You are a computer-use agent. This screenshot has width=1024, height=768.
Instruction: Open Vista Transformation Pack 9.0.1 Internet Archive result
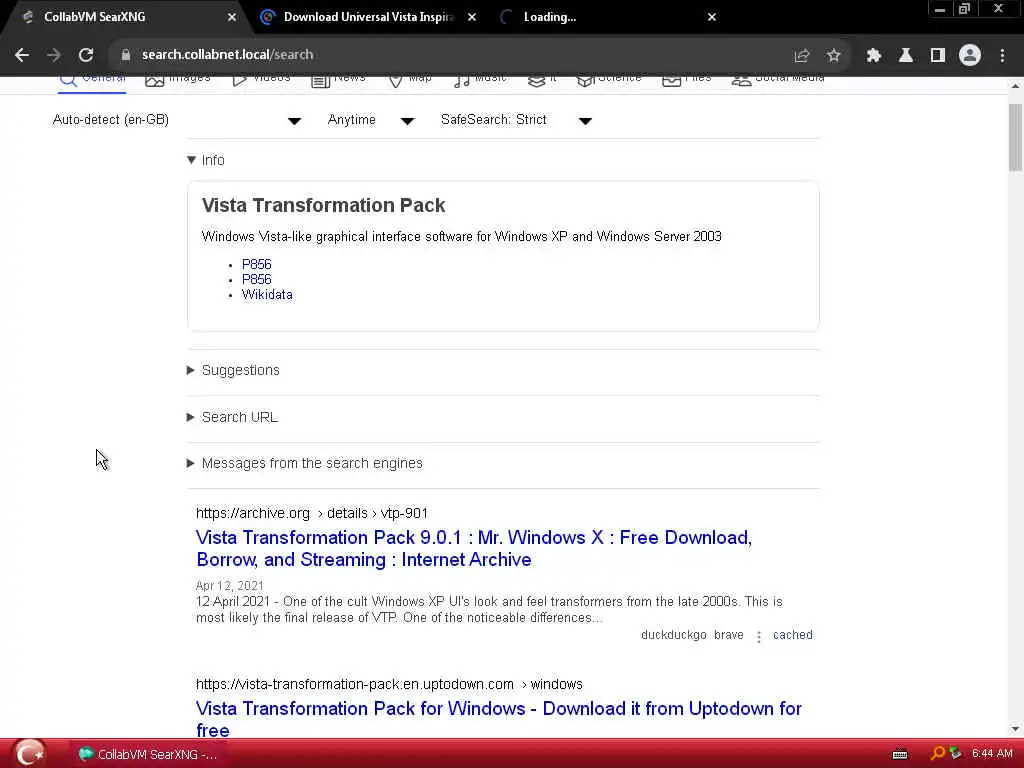pyautogui.click(x=474, y=549)
